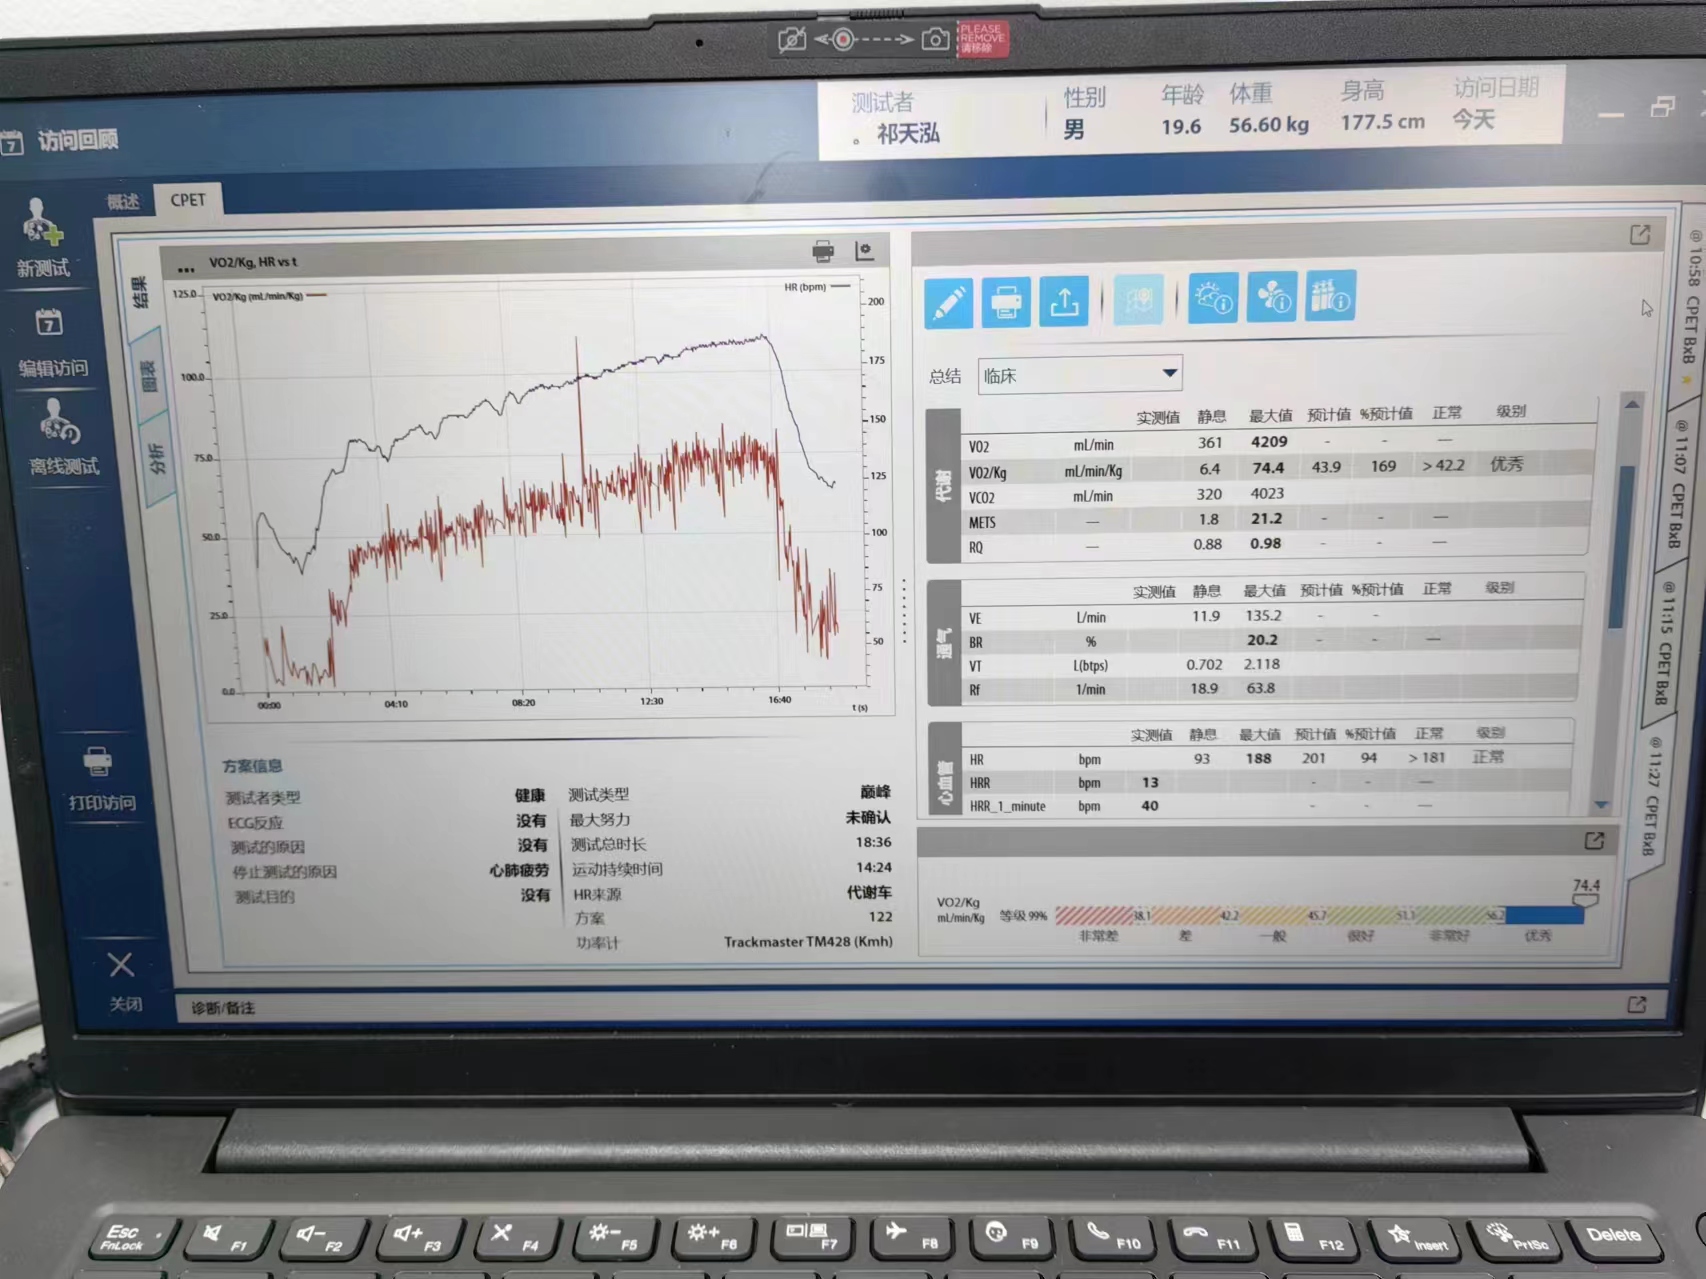Screen dimensions: 1706x1279
Task: Open the 11:27 CPET BxB side tab
Action: [x=1652, y=796]
